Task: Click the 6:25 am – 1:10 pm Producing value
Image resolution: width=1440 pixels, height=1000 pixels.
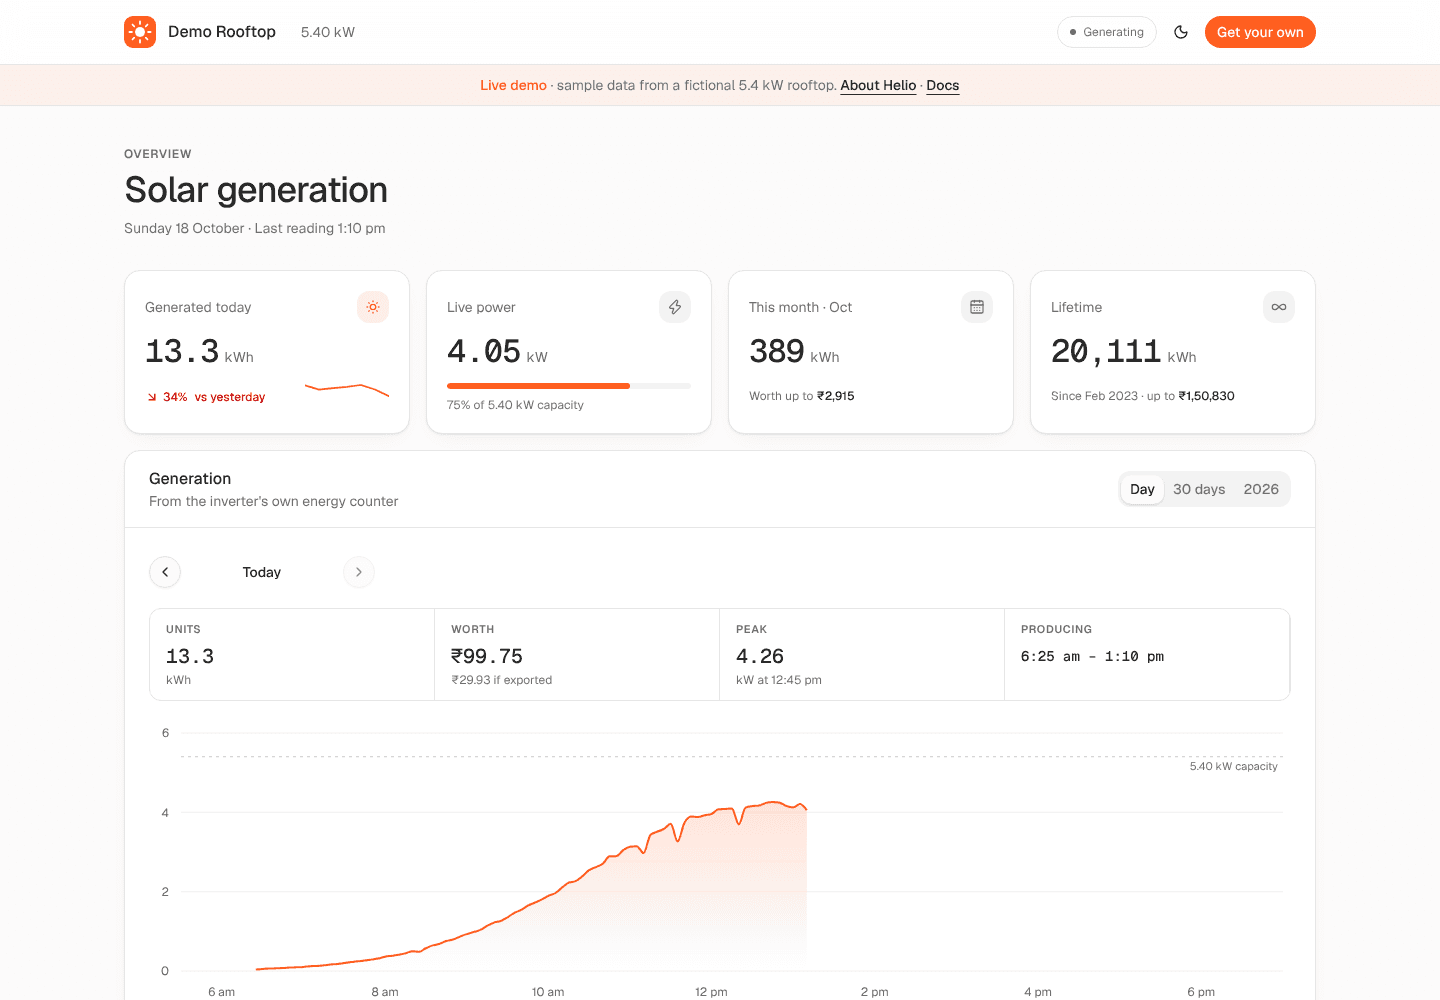Action: click(1092, 656)
